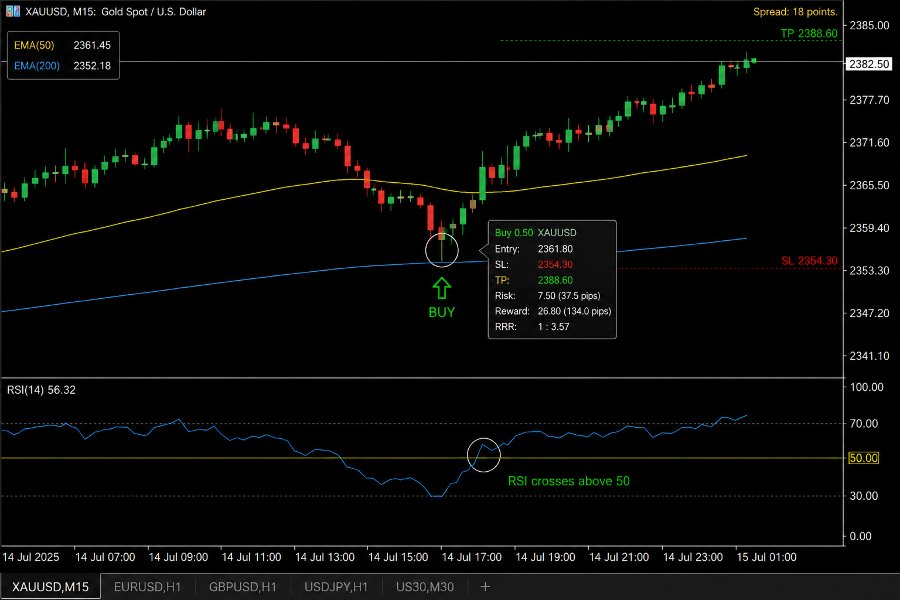This screenshot has height=600, width=900.
Task: Click the 14 Jul 17:00 time axis label
Action: click(472, 557)
